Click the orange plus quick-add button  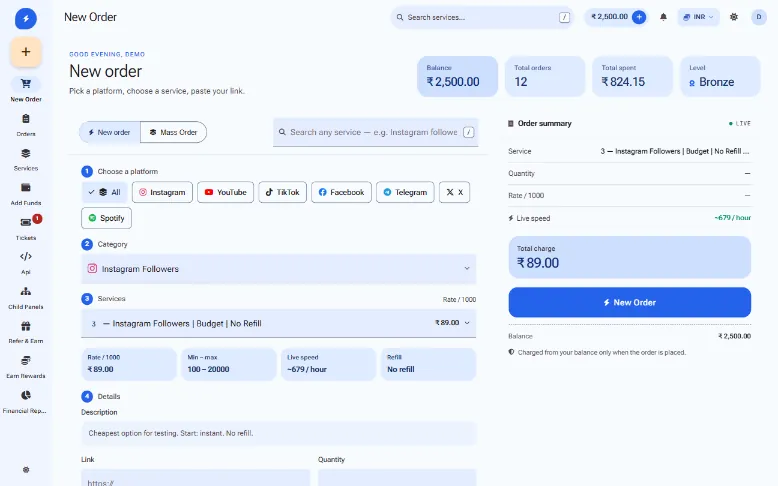click(26, 52)
